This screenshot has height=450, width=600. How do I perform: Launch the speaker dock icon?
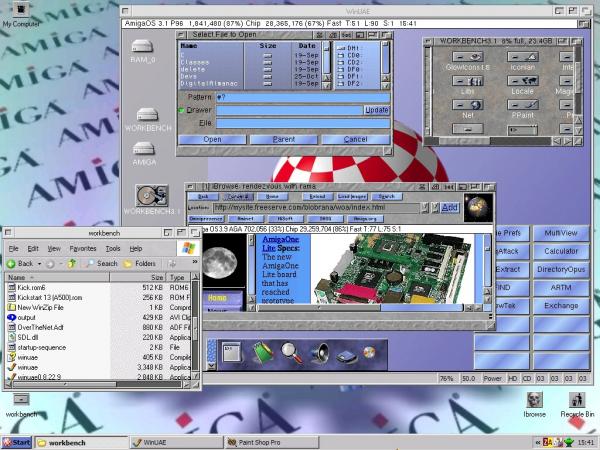[x=319, y=353]
